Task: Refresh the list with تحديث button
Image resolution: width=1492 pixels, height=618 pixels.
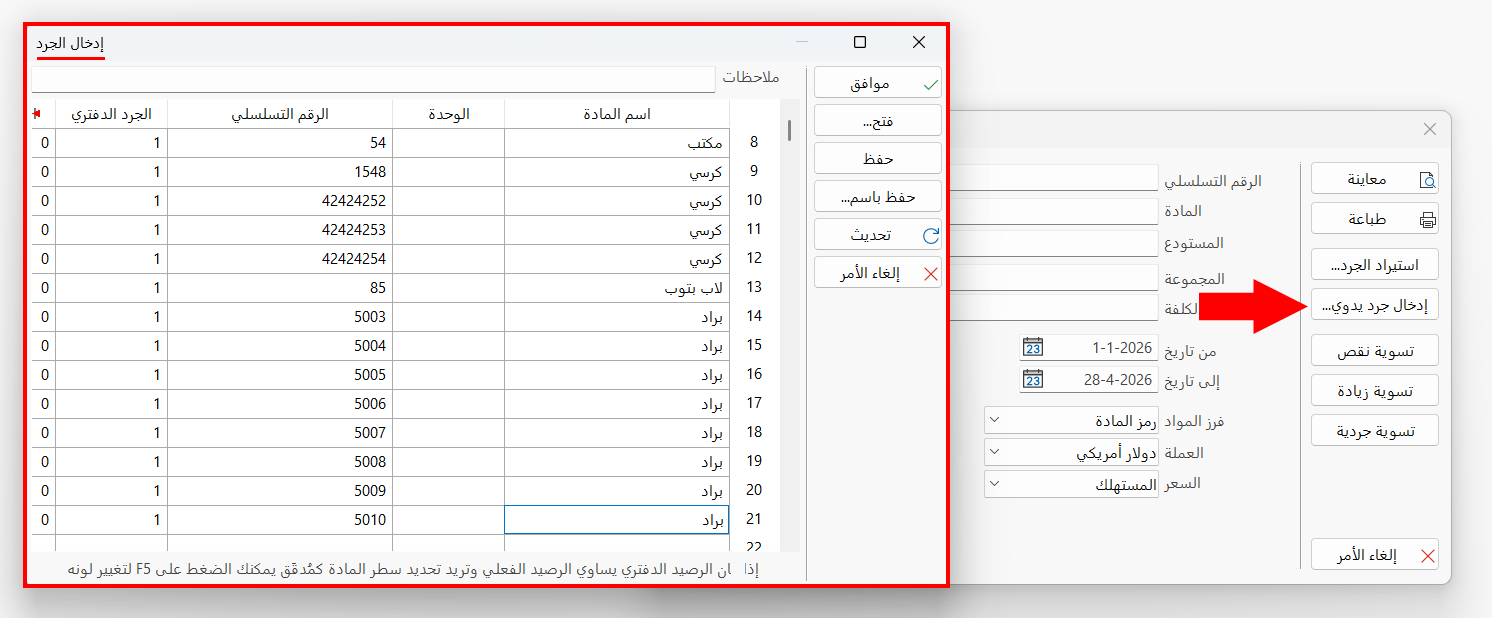Action: pyautogui.click(x=877, y=235)
